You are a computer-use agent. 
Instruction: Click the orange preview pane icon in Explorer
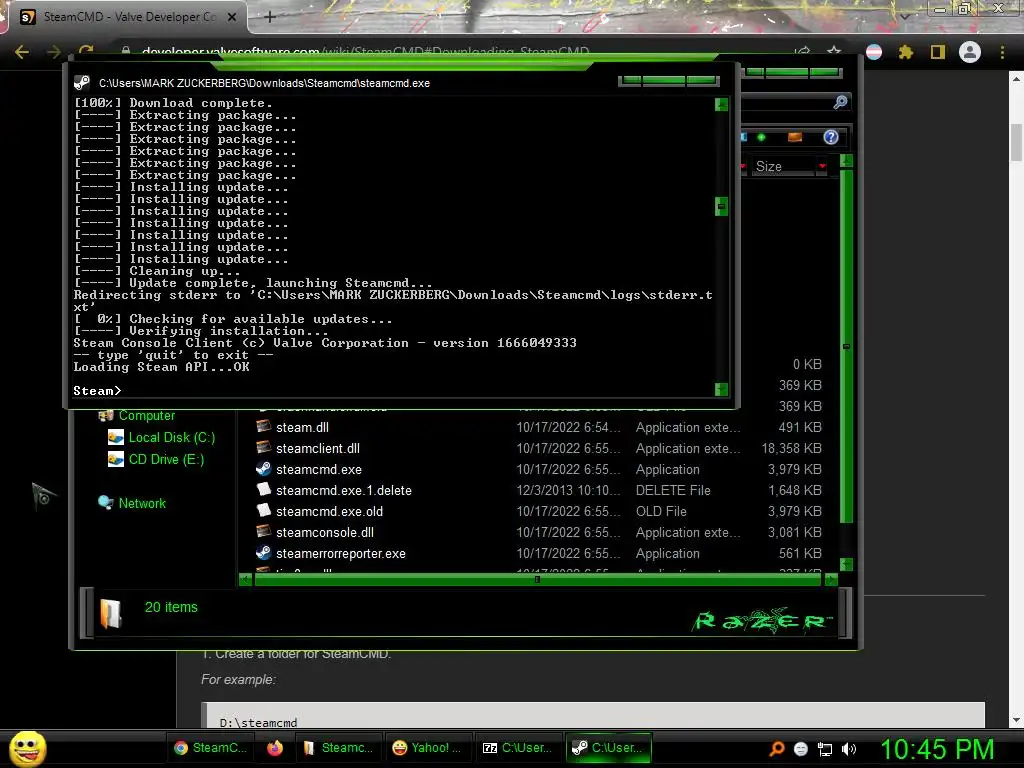tap(795, 137)
